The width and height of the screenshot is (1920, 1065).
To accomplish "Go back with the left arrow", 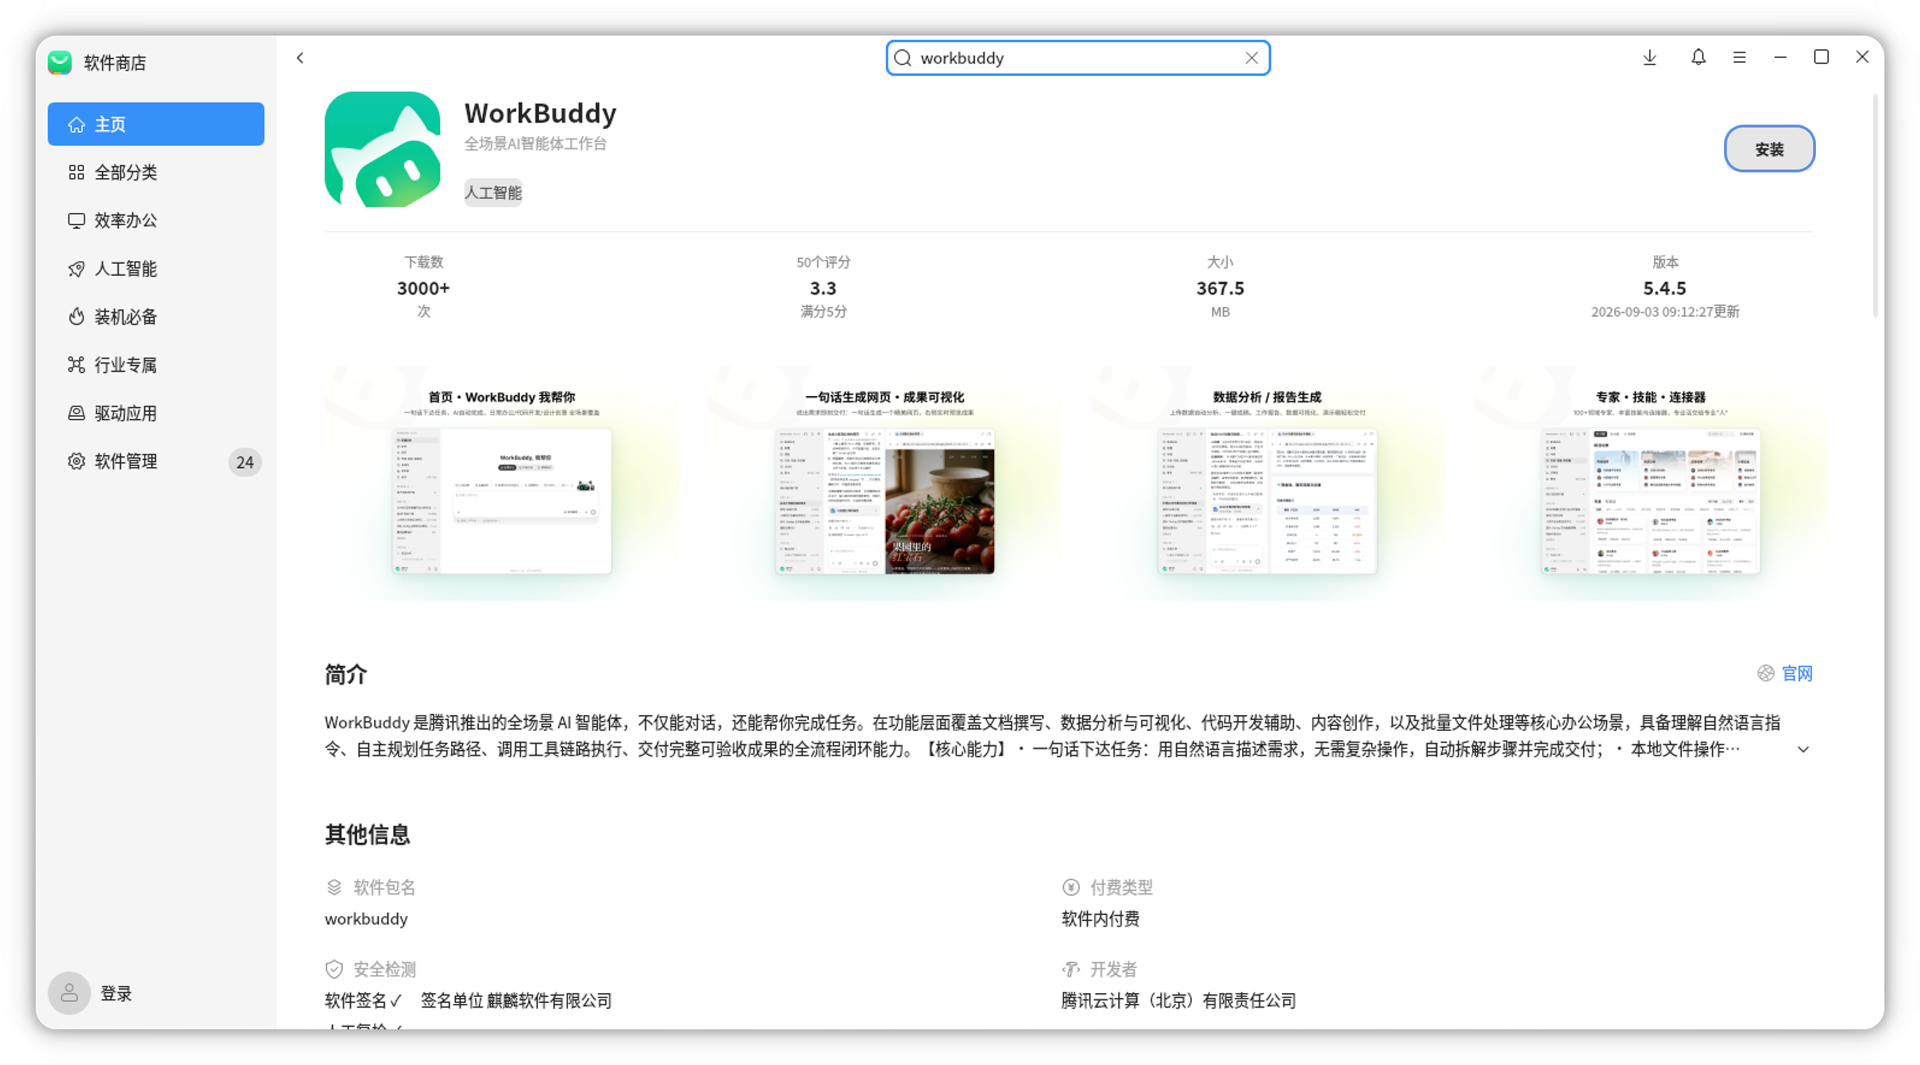I will click(x=300, y=58).
